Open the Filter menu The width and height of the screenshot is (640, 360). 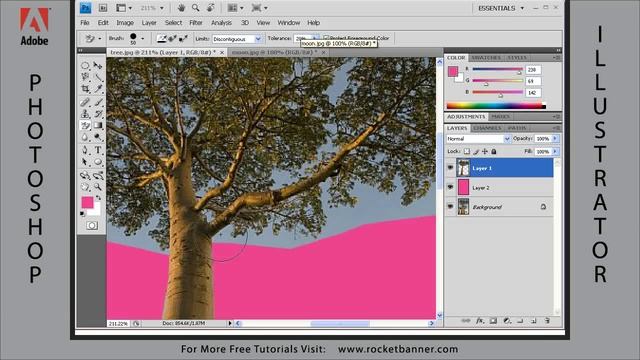pyautogui.click(x=196, y=23)
